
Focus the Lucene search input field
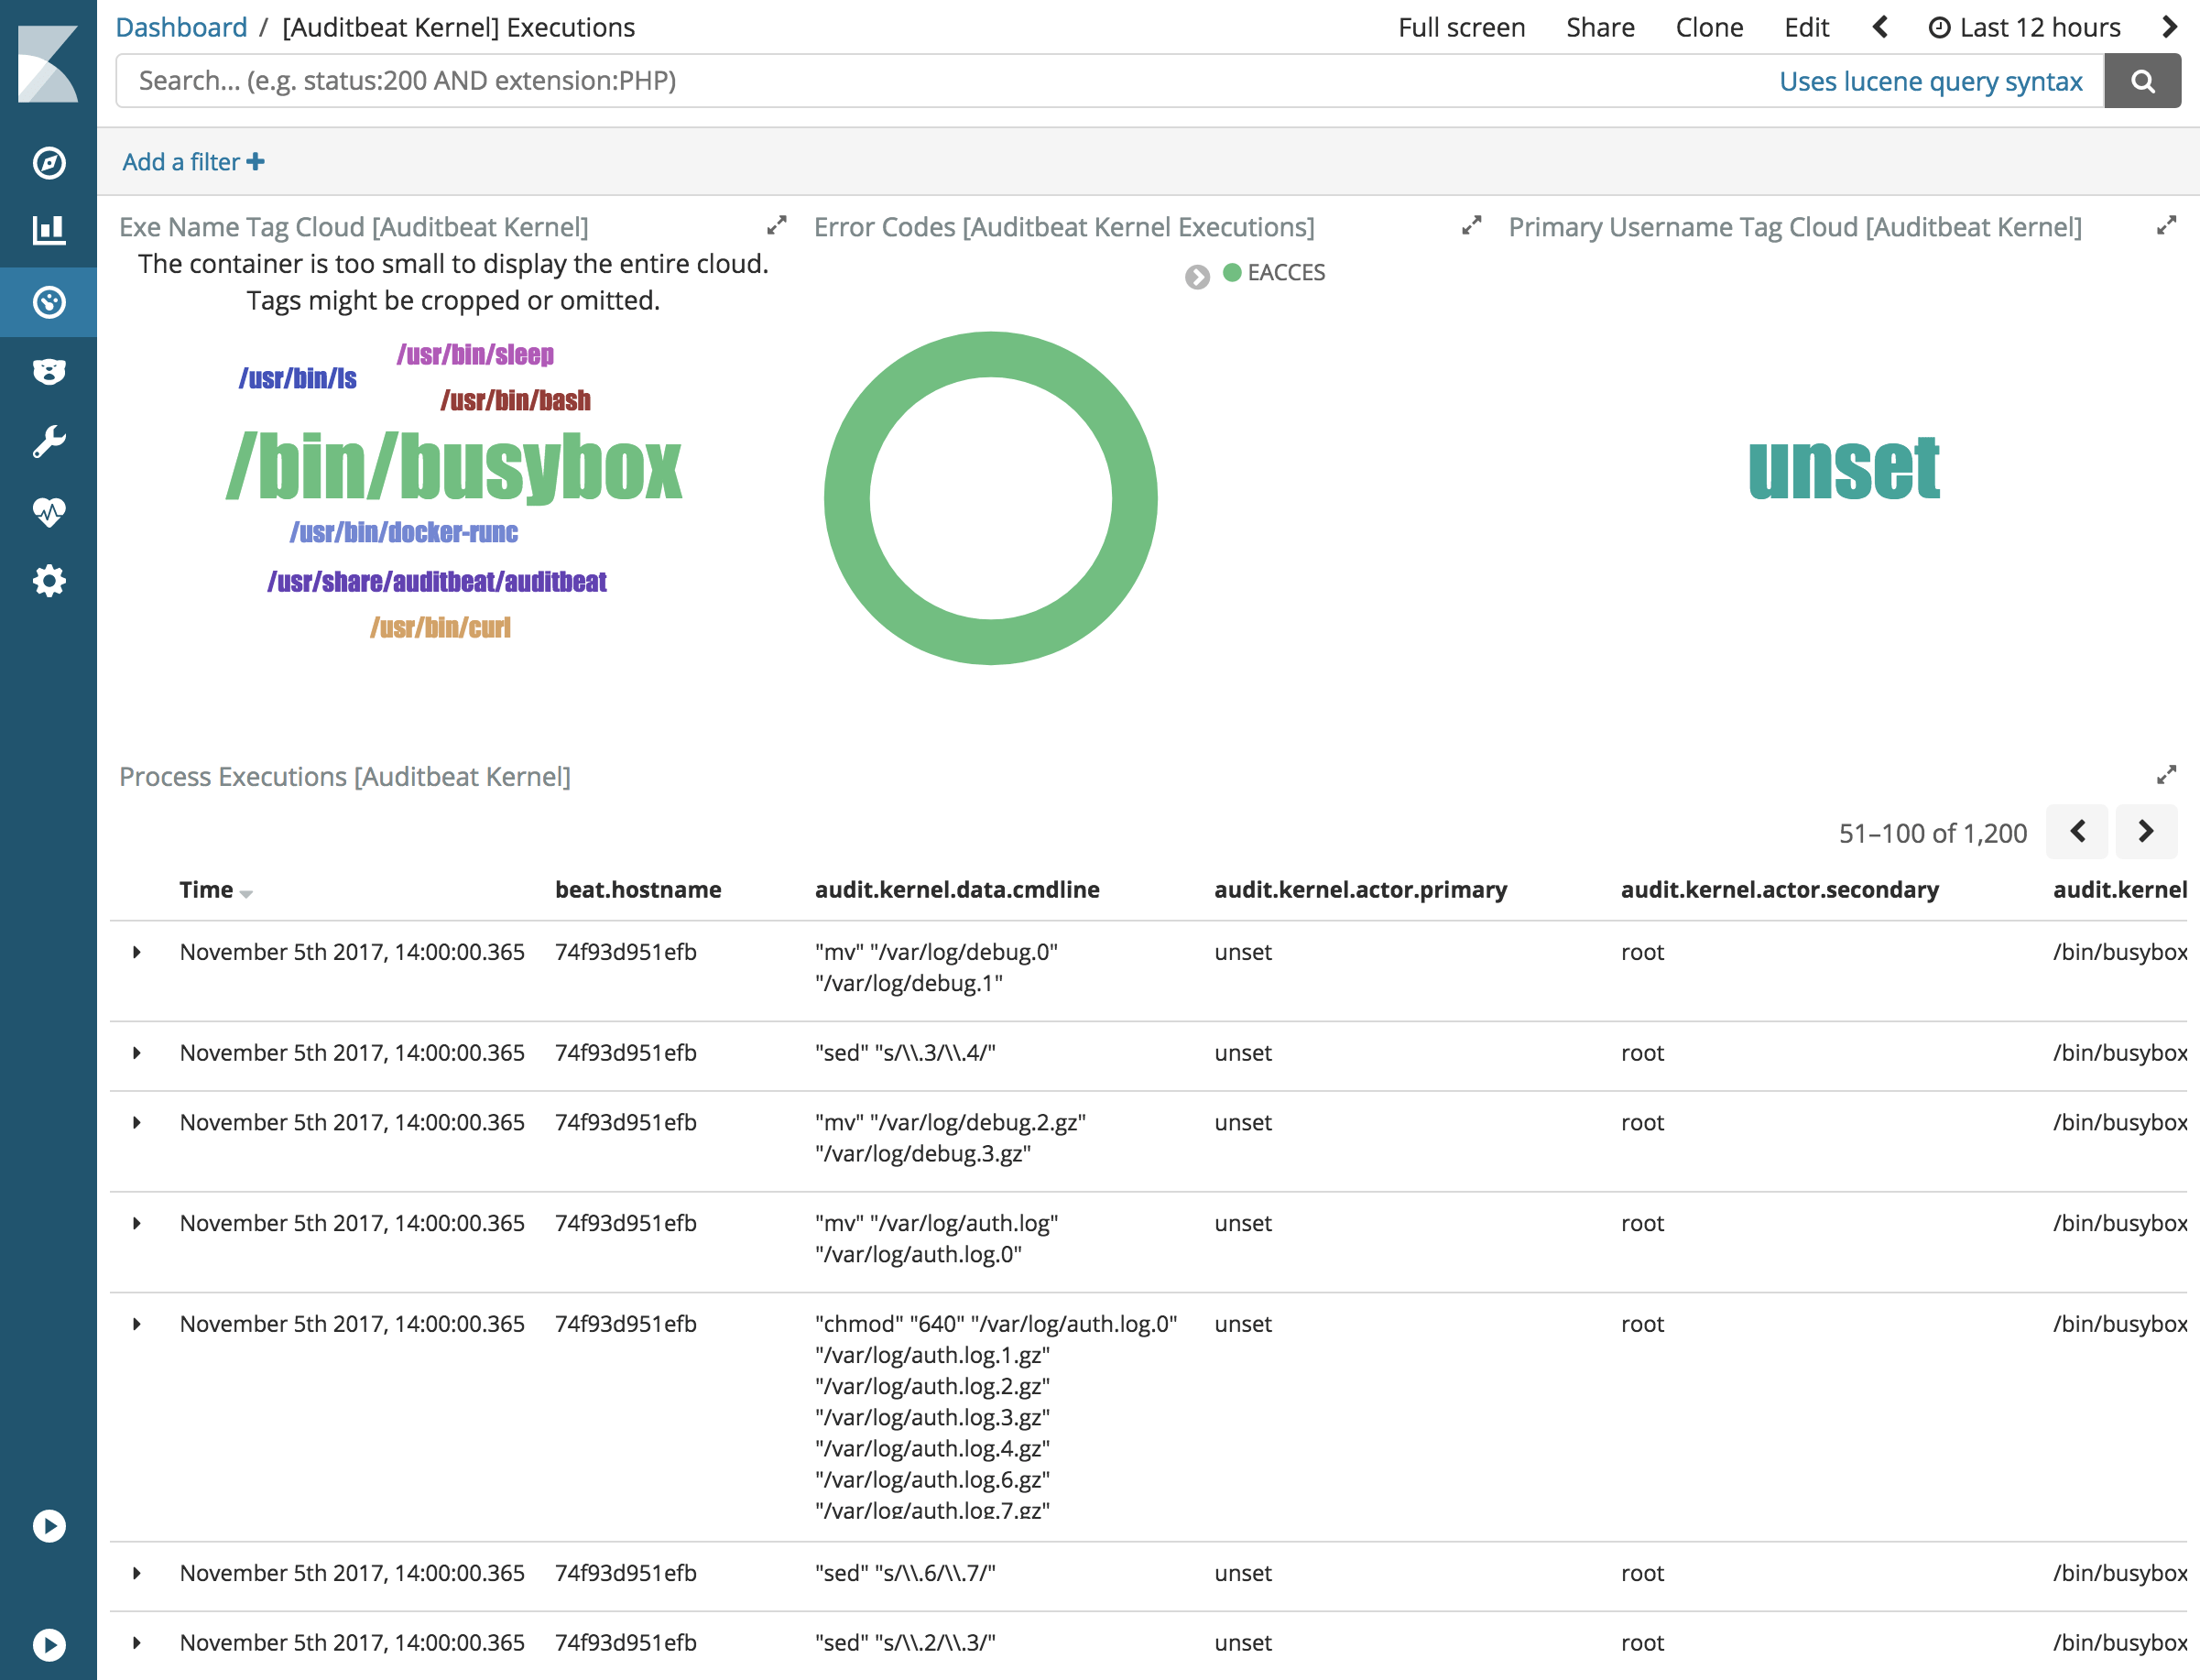(x=900, y=81)
